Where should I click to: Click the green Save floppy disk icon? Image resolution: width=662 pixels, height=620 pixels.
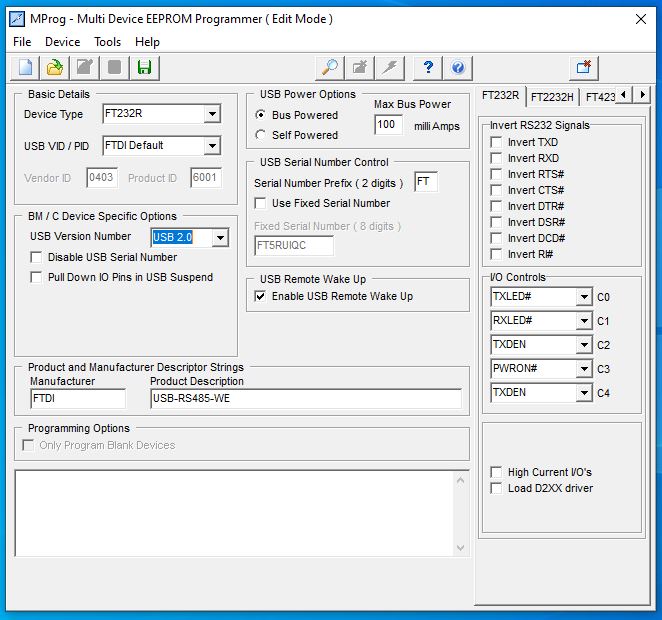click(x=144, y=68)
